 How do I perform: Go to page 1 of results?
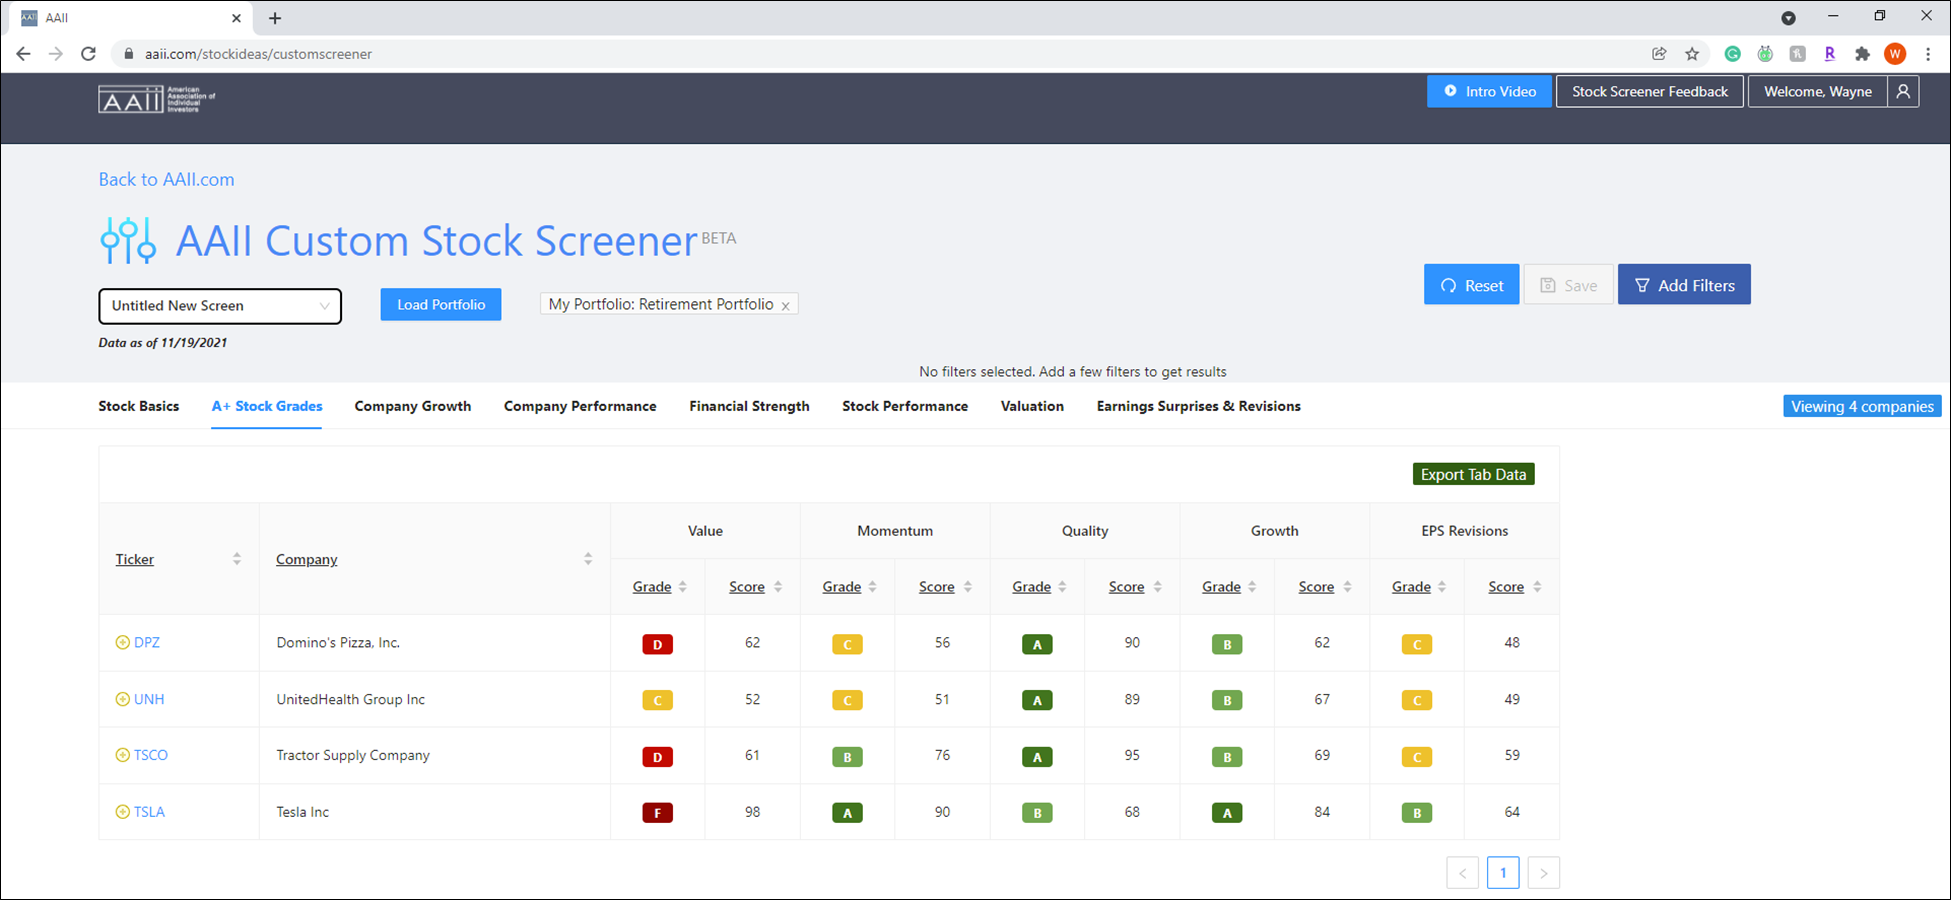point(1503,873)
